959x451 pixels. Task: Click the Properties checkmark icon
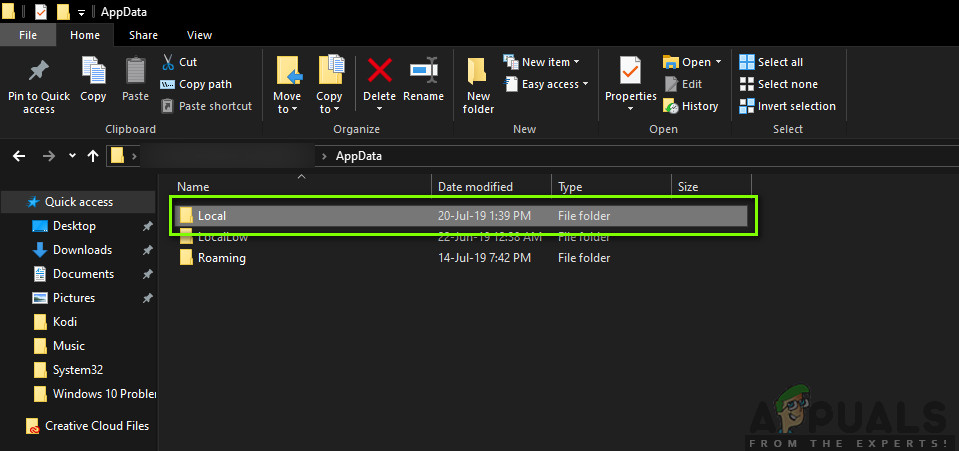click(630, 70)
